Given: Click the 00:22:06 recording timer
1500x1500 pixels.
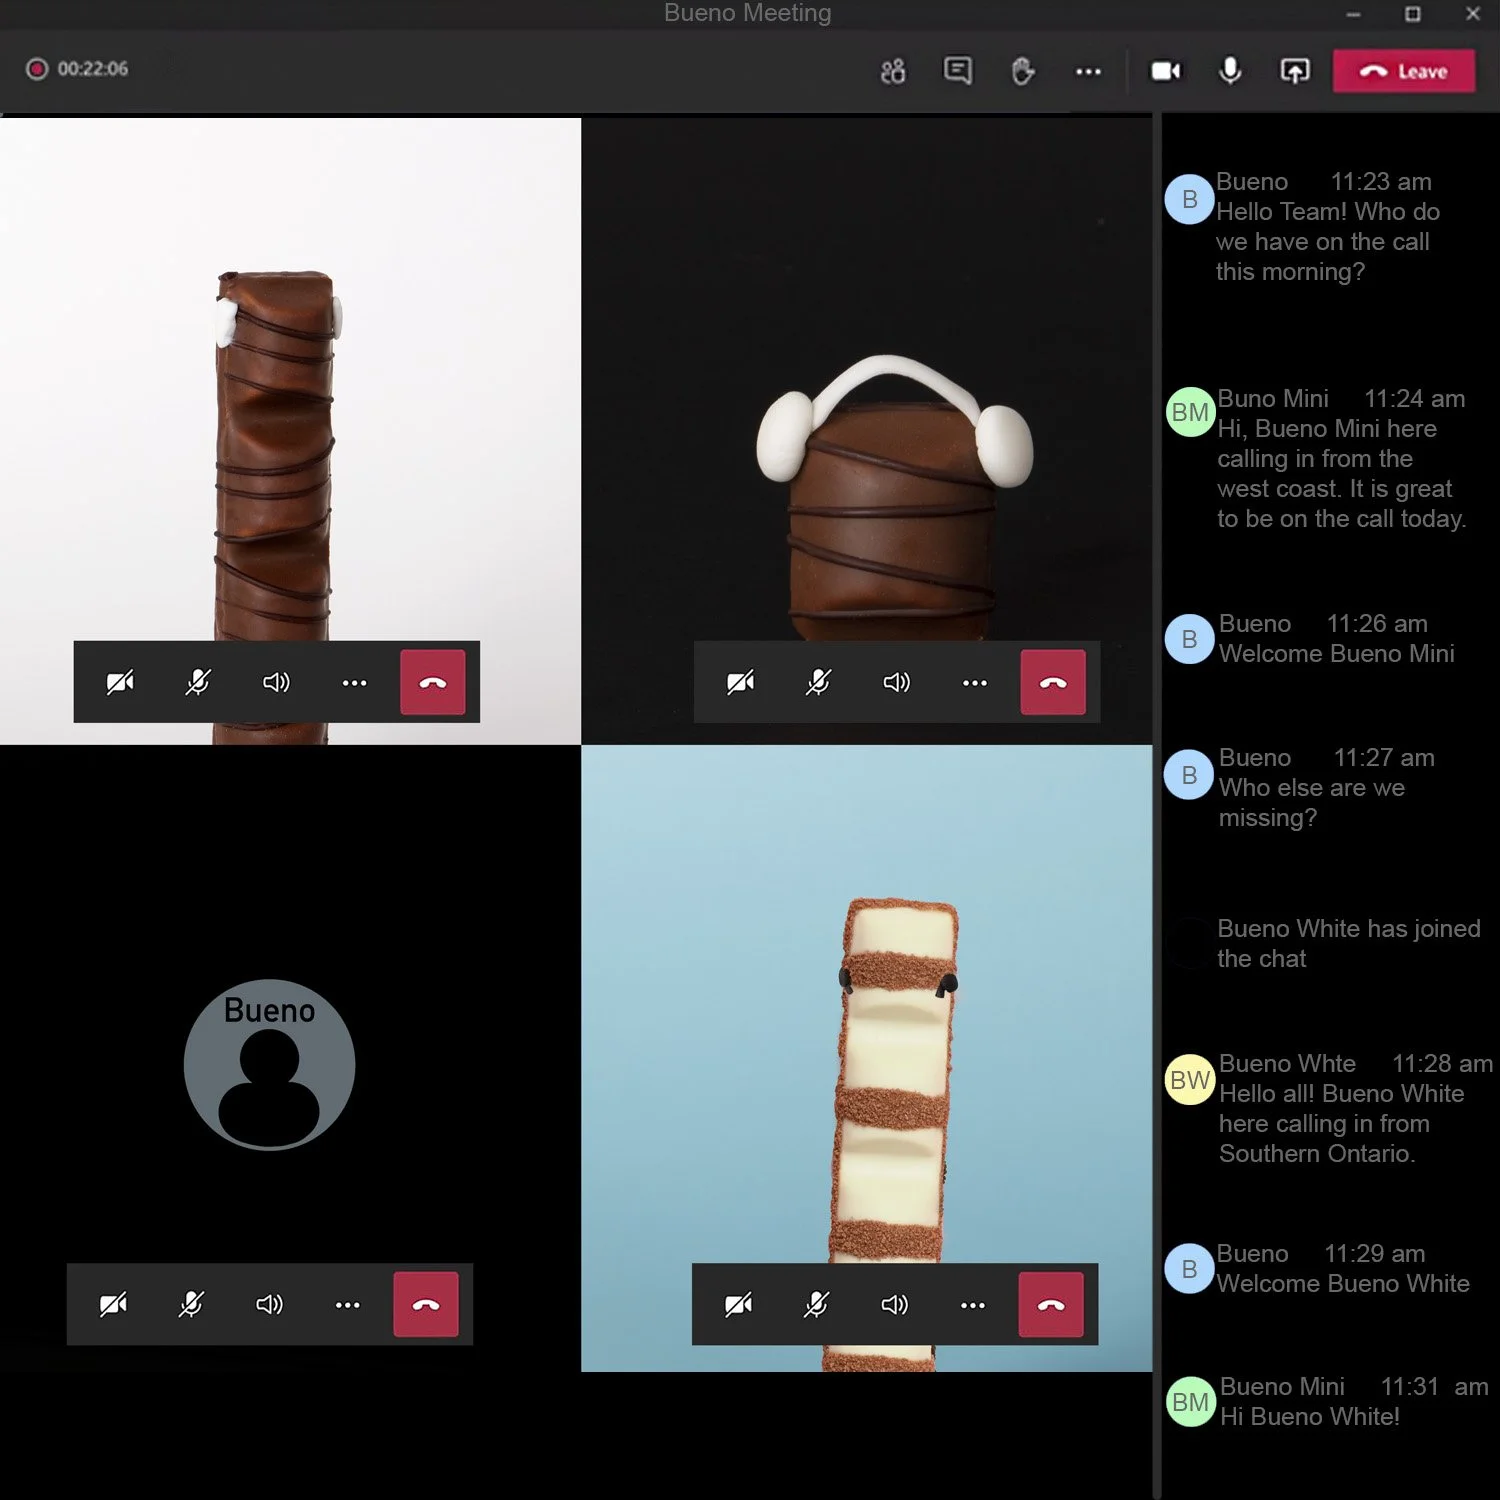Looking at the screenshot, I should click(93, 69).
